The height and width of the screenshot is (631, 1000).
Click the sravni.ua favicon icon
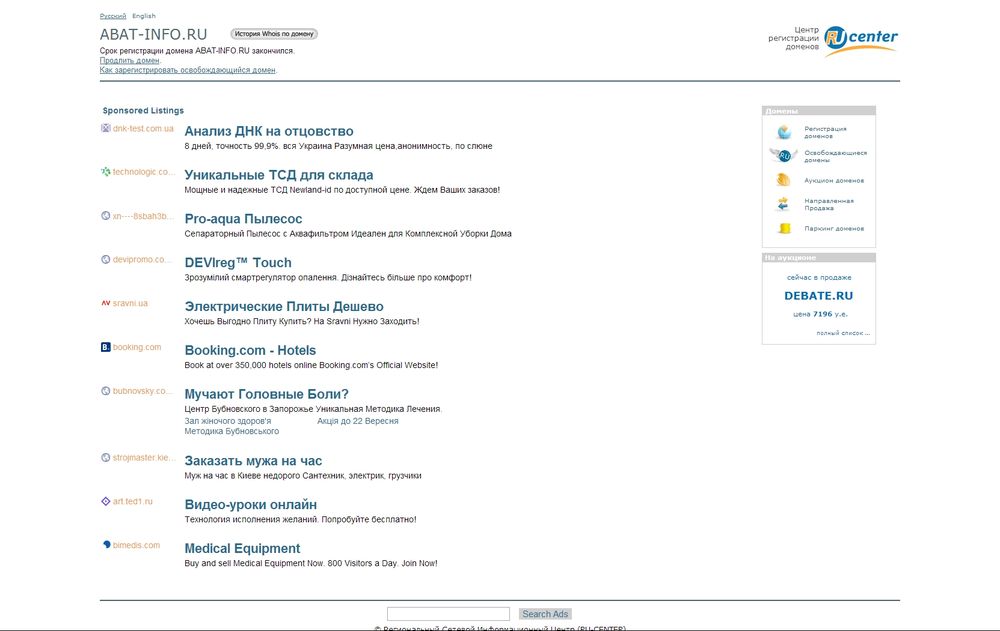point(105,303)
